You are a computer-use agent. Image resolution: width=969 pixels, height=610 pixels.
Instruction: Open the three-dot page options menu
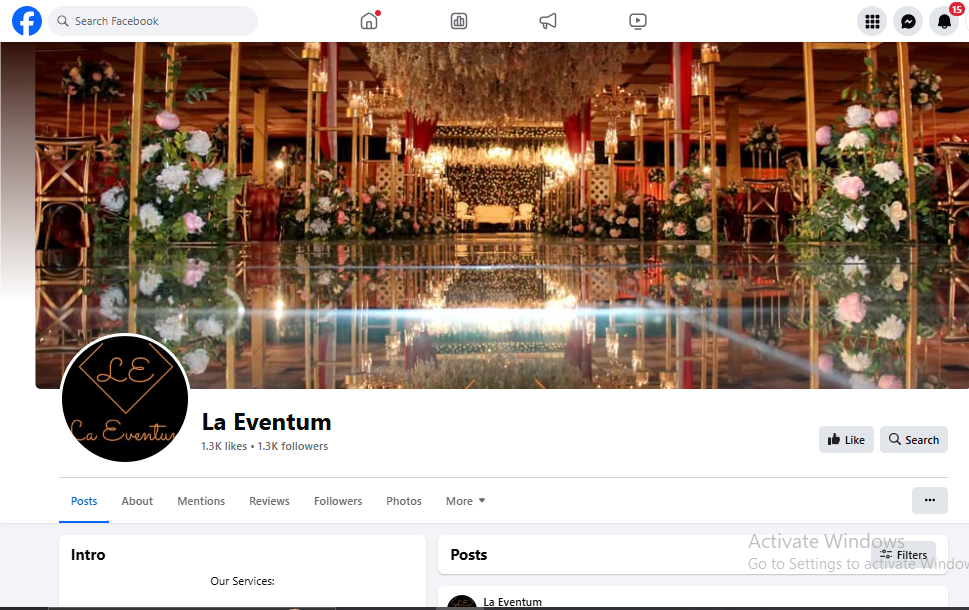[x=929, y=501]
